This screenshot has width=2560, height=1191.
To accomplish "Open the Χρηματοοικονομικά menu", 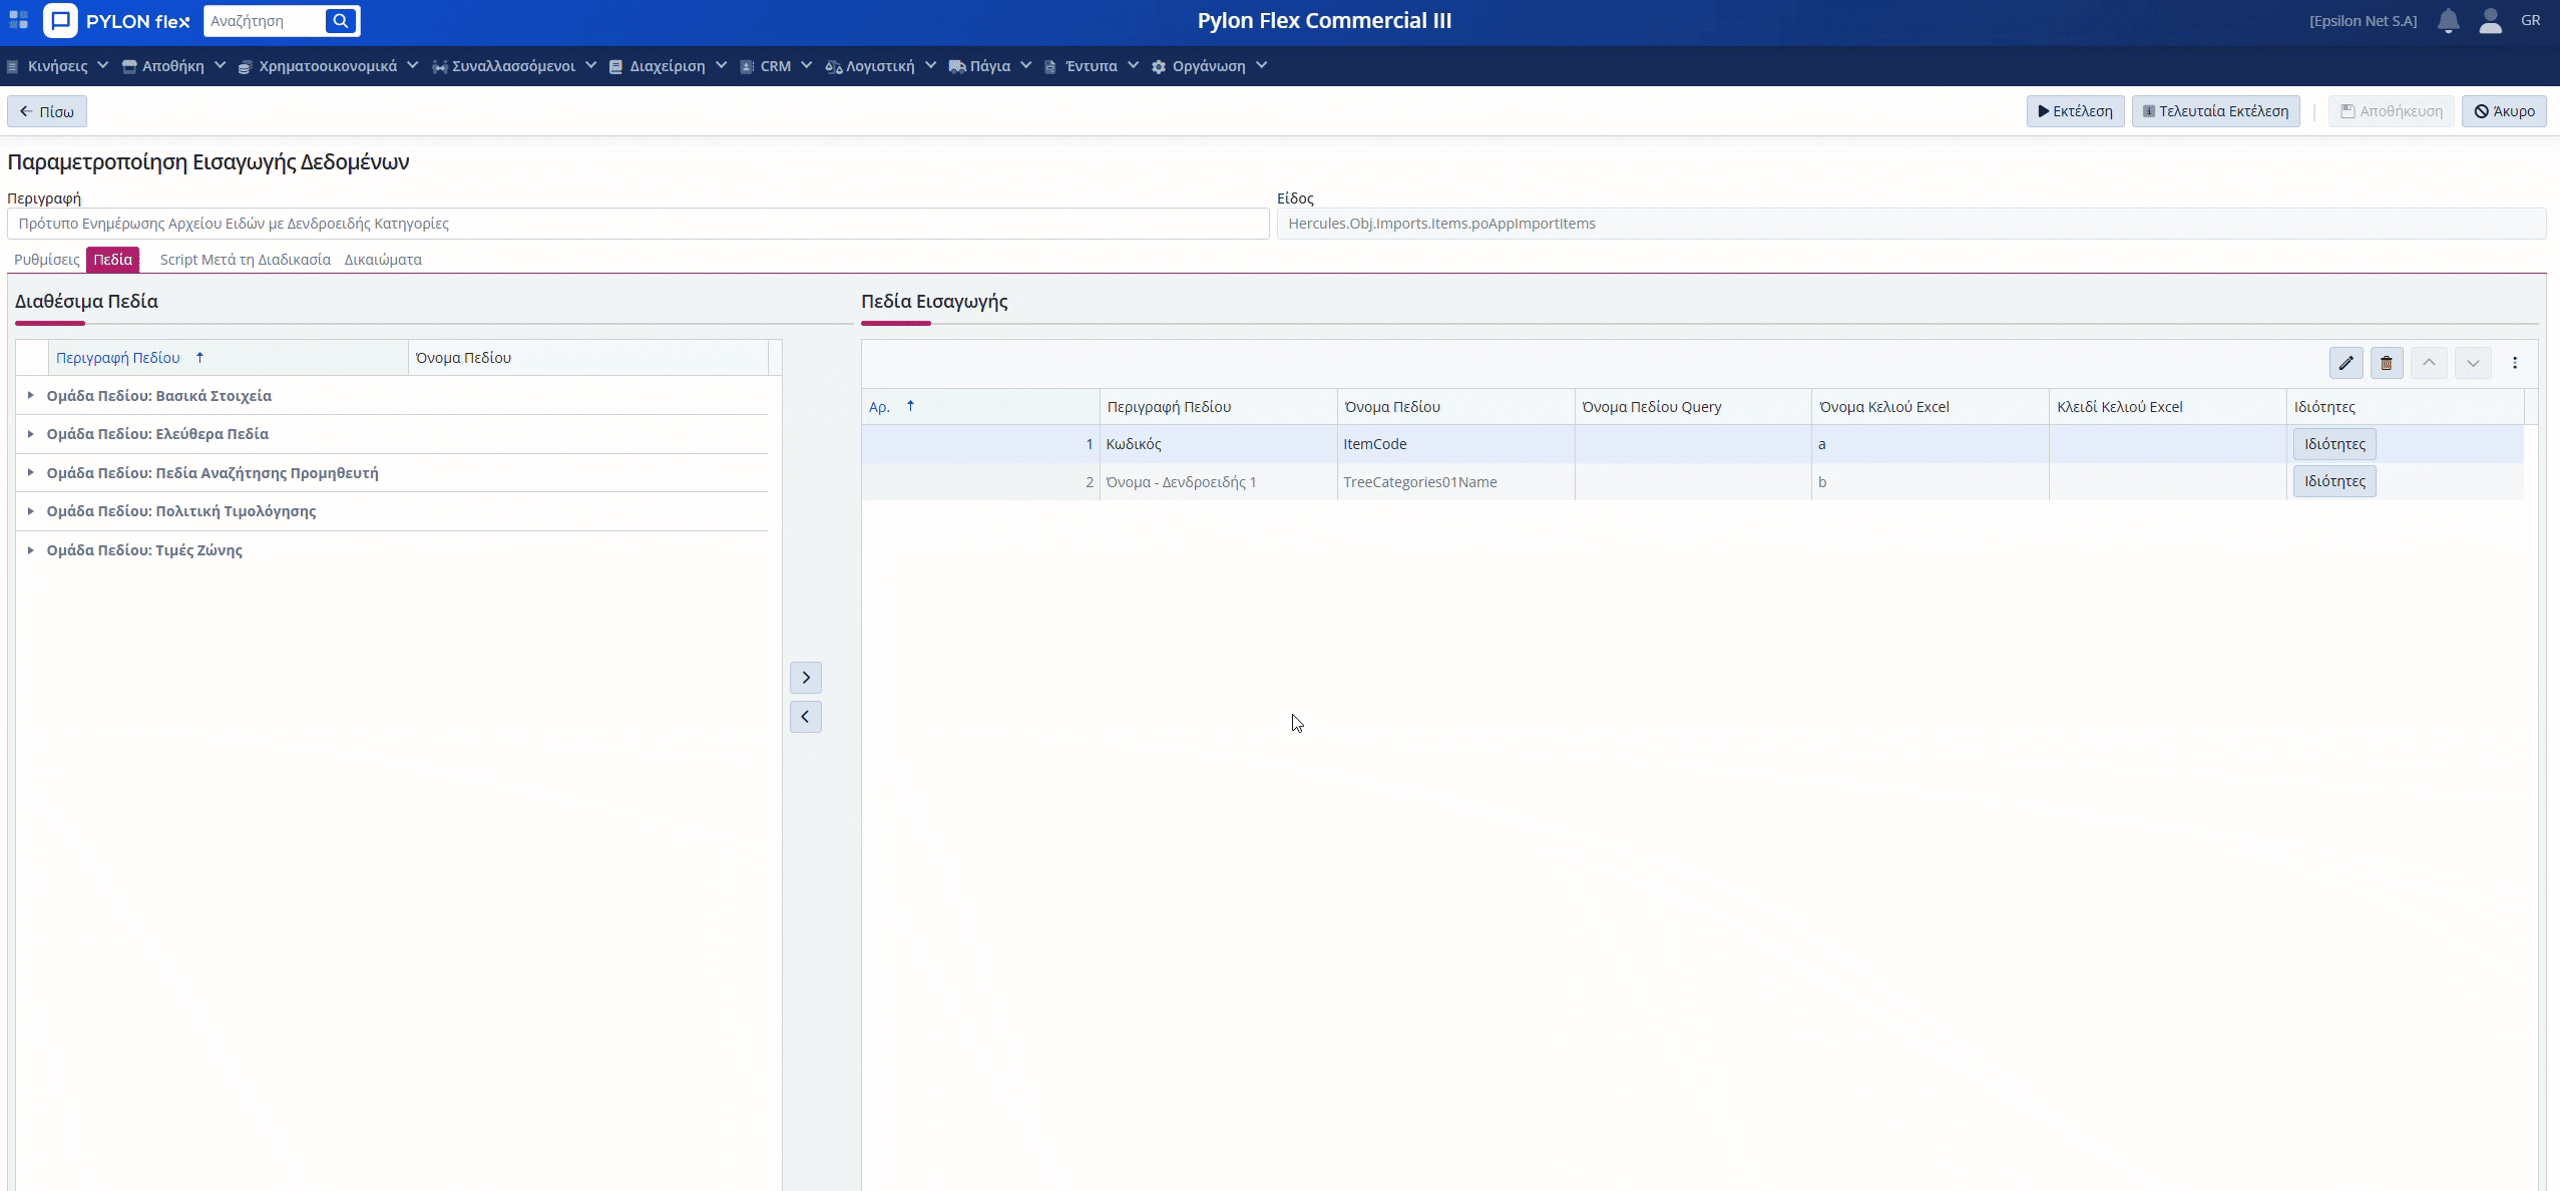I will (x=328, y=66).
